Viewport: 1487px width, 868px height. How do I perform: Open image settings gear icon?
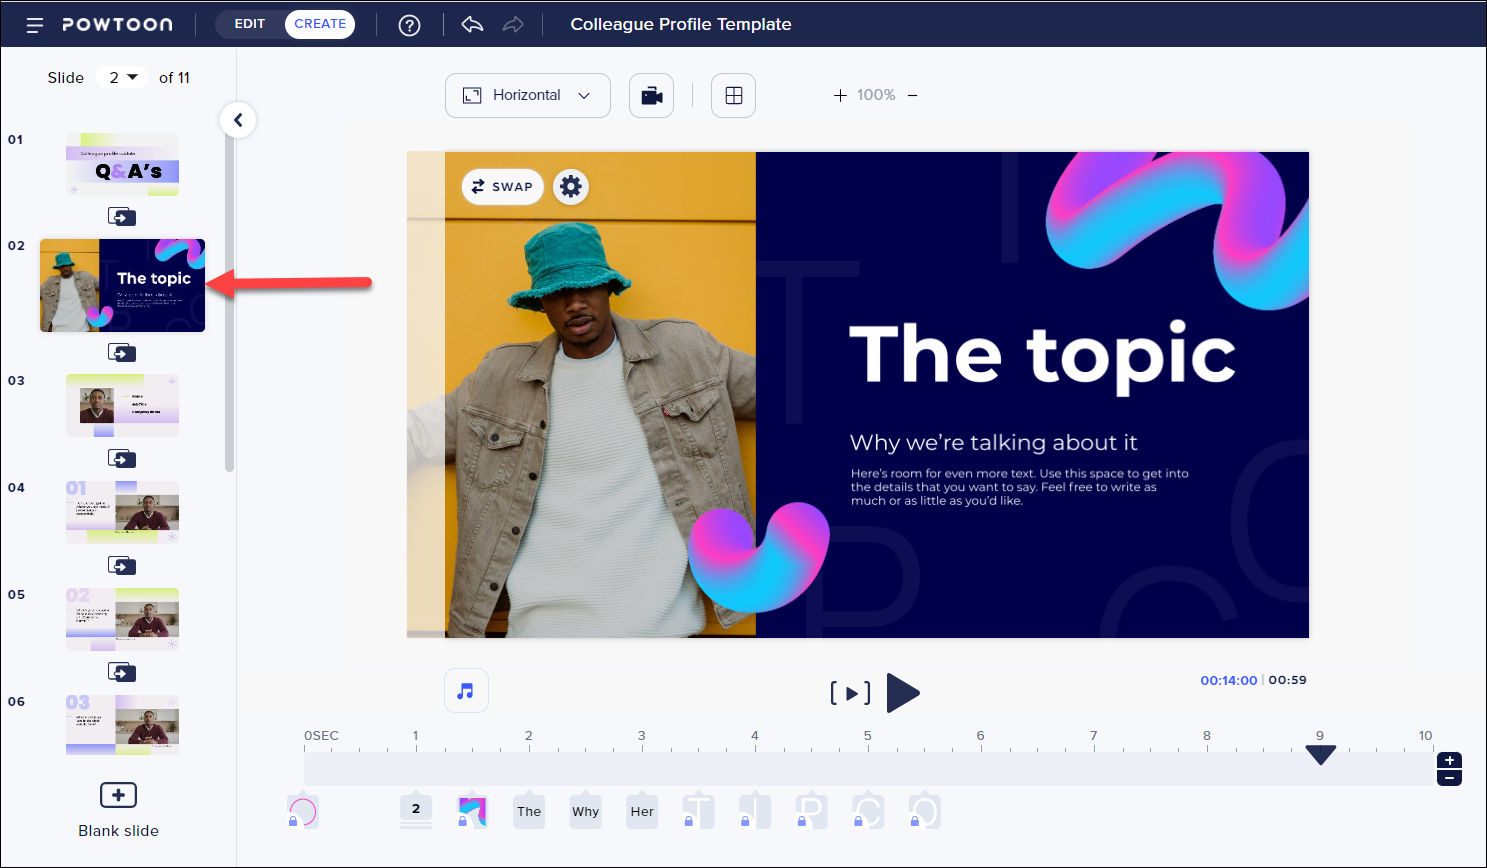click(x=571, y=187)
